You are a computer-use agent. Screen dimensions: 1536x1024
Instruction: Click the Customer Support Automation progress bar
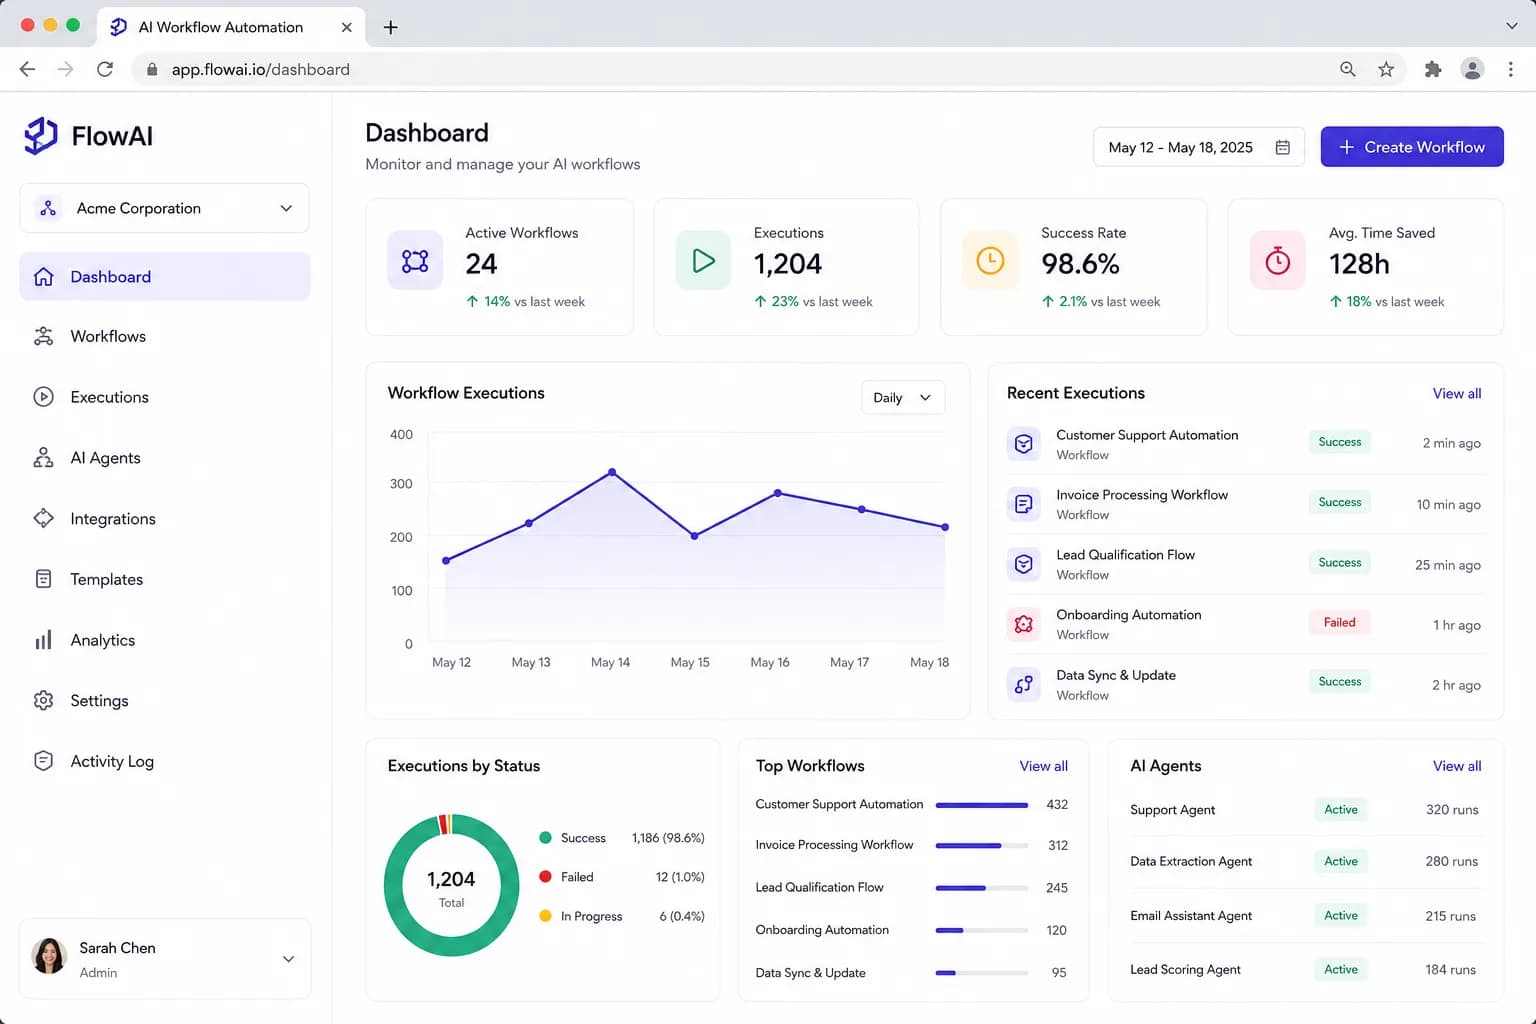click(x=982, y=804)
